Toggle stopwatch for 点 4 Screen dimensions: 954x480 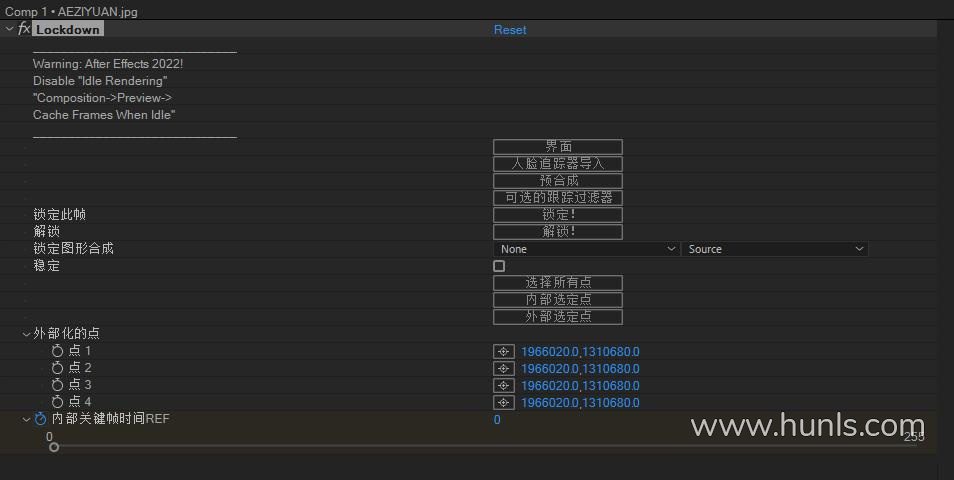point(57,402)
